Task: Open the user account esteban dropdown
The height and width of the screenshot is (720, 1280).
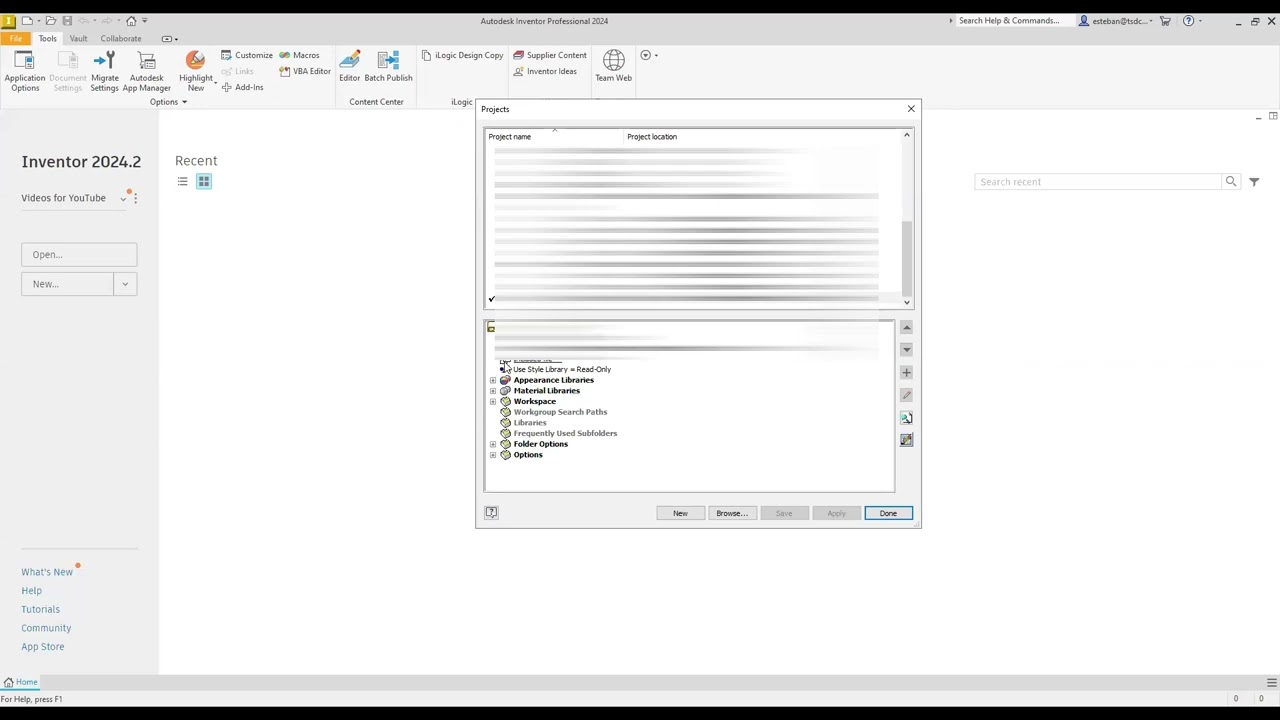Action: (1118, 20)
